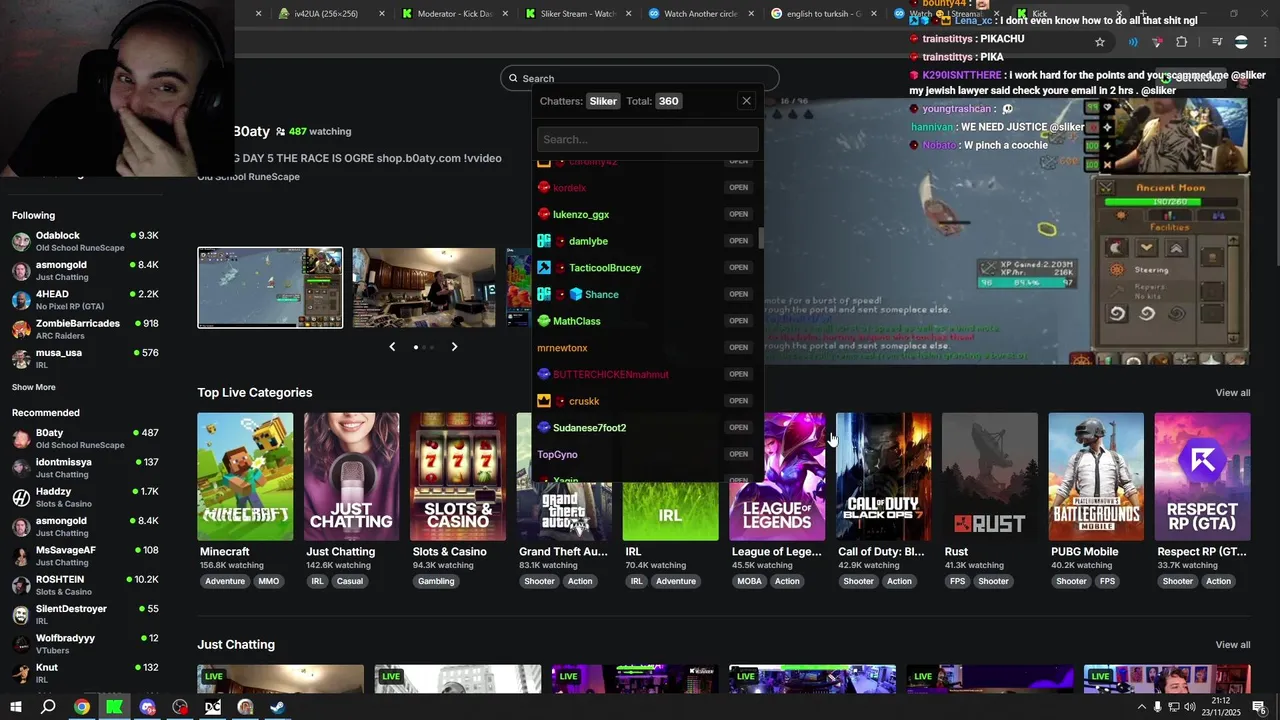Open Discord from the taskbar

click(148, 707)
